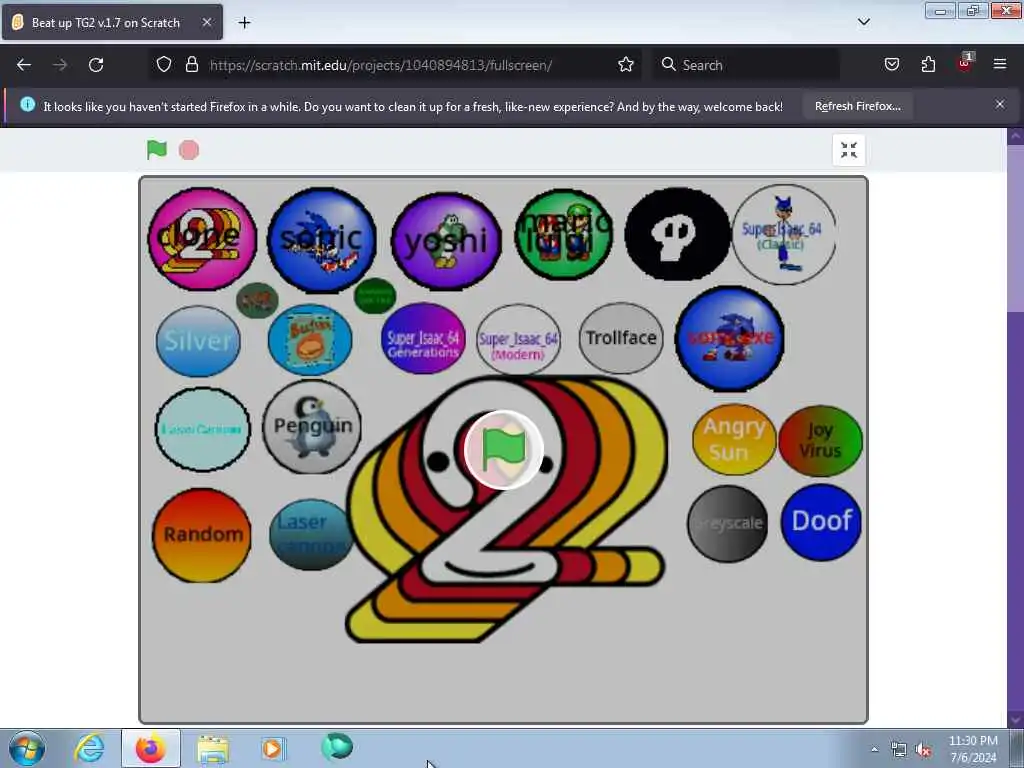The width and height of the screenshot is (1024, 768).
Task: Open the red extension badge icon
Action: click(x=965, y=63)
